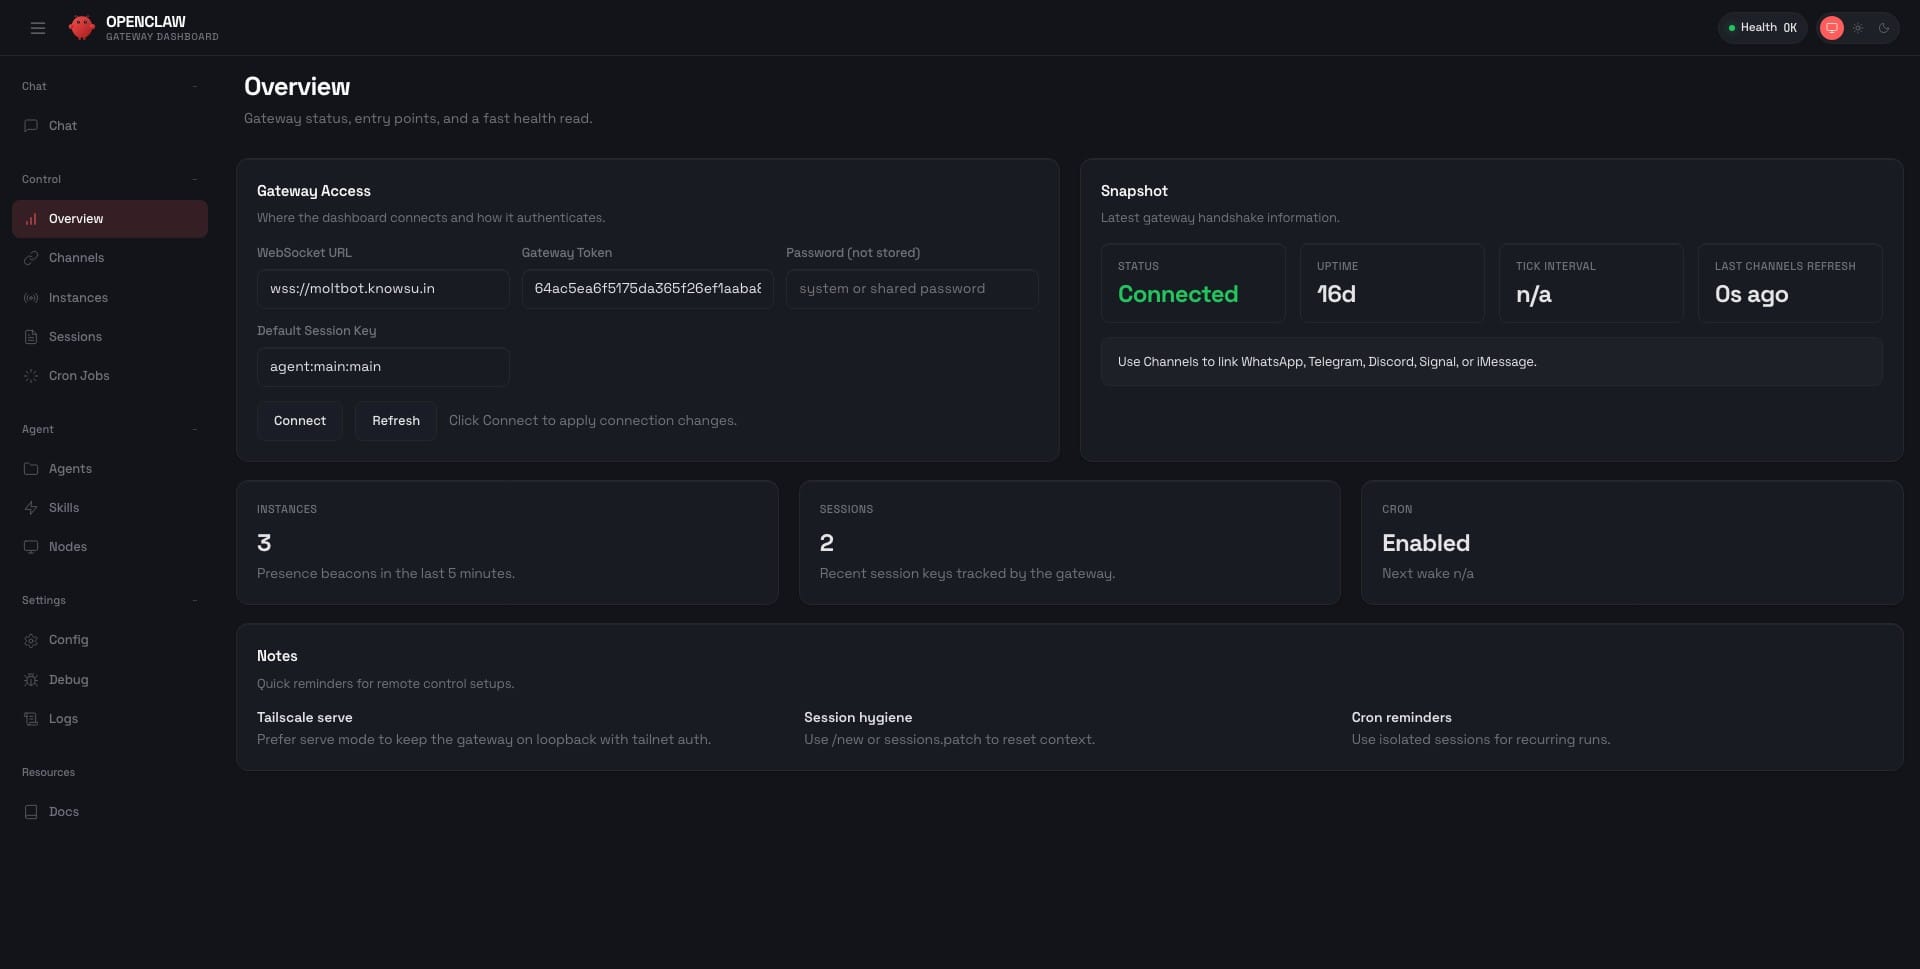Click the Health OK status pill
The height and width of the screenshot is (969, 1920).
[1762, 28]
